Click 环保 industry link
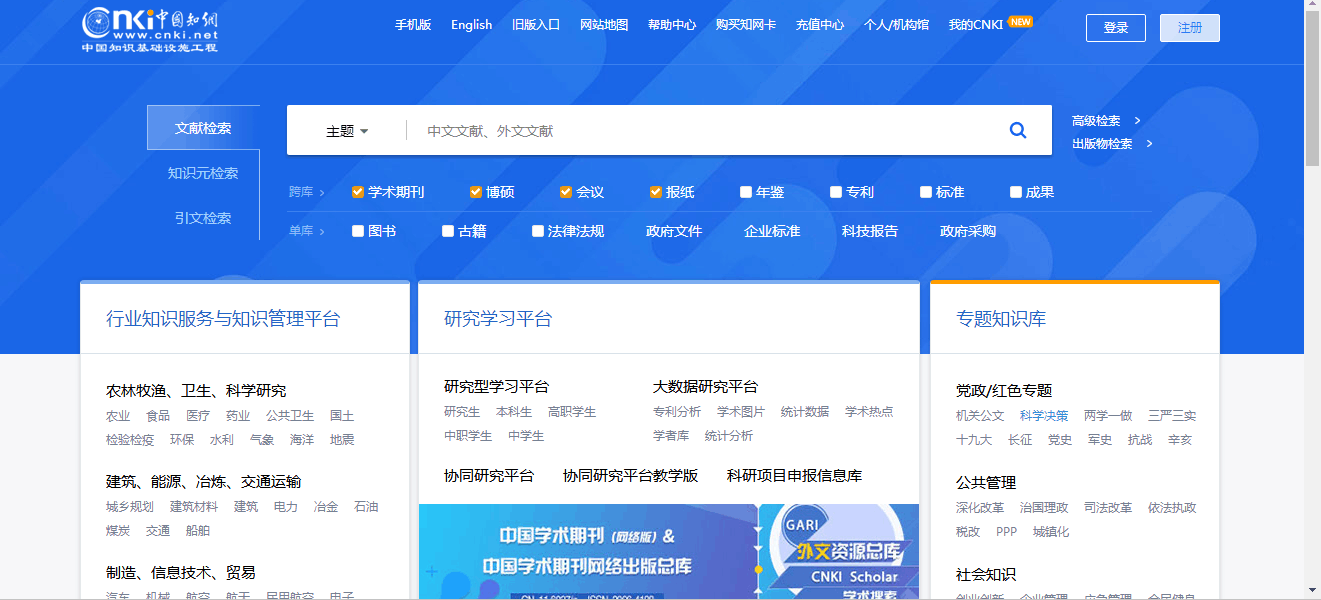The width and height of the screenshot is (1321, 600). point(182,440)
